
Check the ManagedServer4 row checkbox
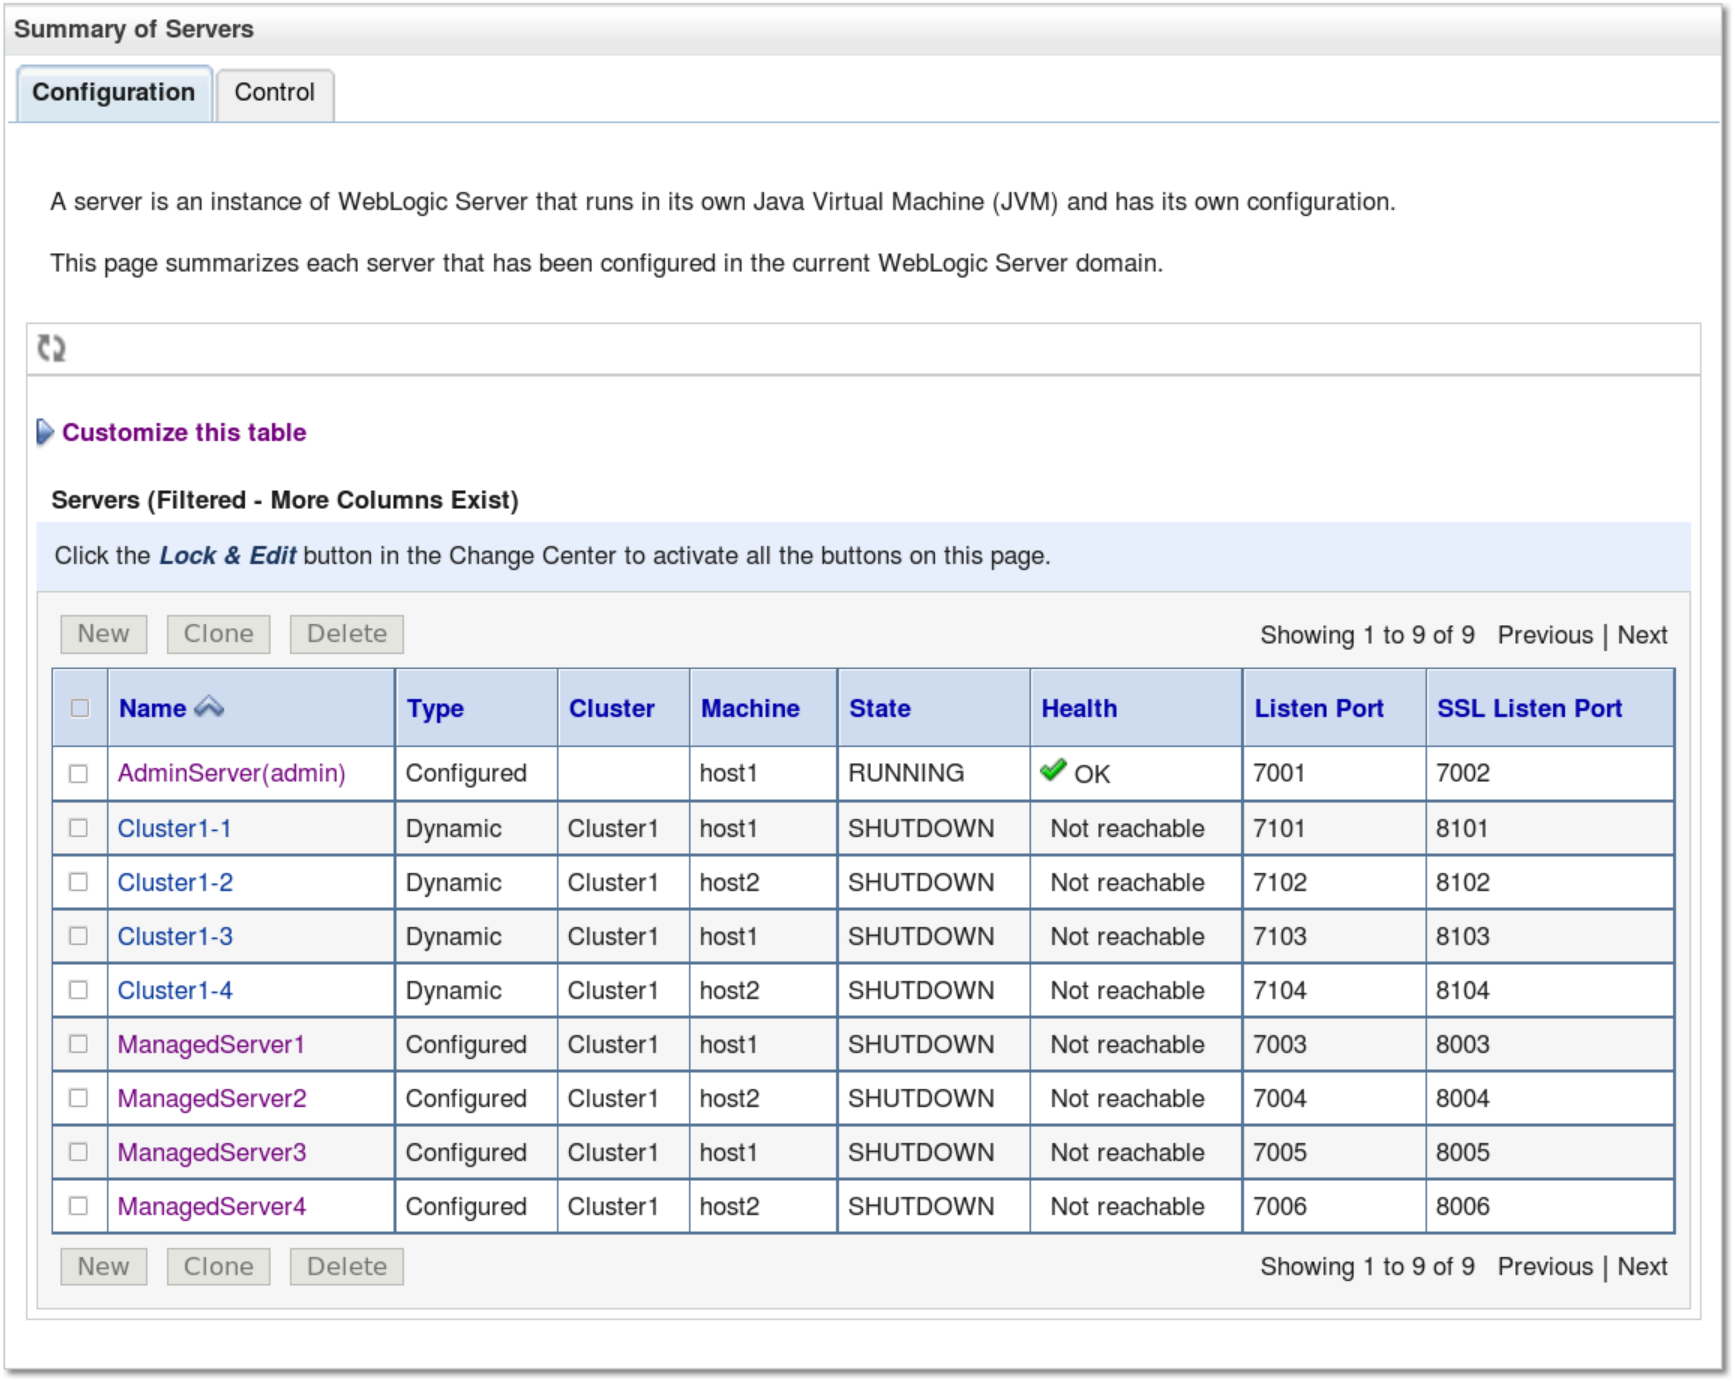coord(78,1206)
